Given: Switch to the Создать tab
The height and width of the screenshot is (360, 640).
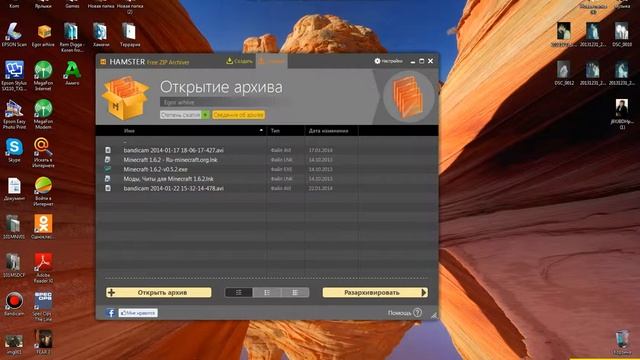Looking at the screenshot, I should [240, 61].
